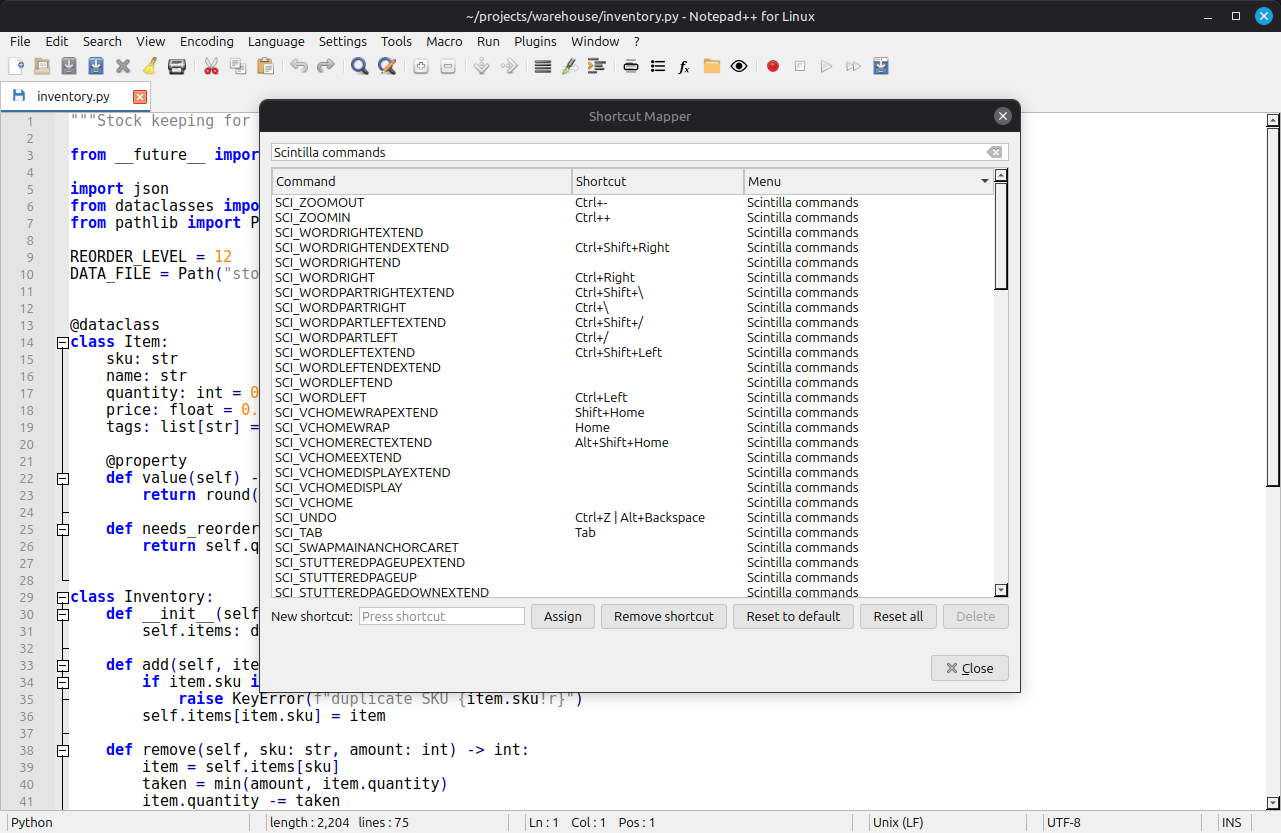Click the Save toolbar icon

pyautogui.click(x=69, y=66)
